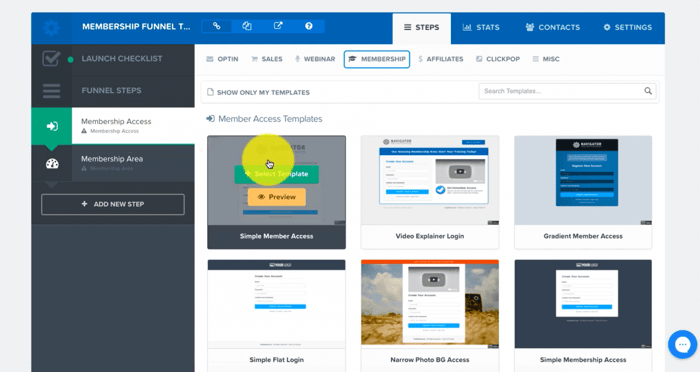Click the Member Access Templates heading
Viewport: 700px width, 372px height.
coord(270,119)
